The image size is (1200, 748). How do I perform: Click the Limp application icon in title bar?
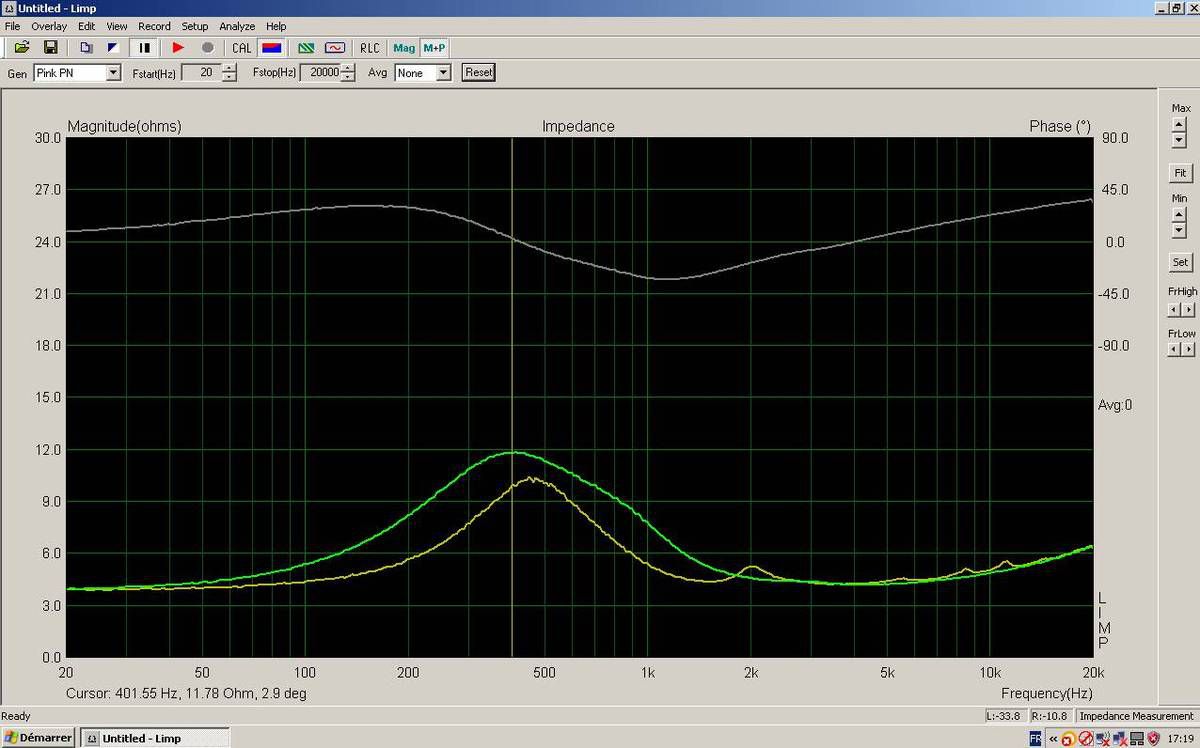coord(9,8)
